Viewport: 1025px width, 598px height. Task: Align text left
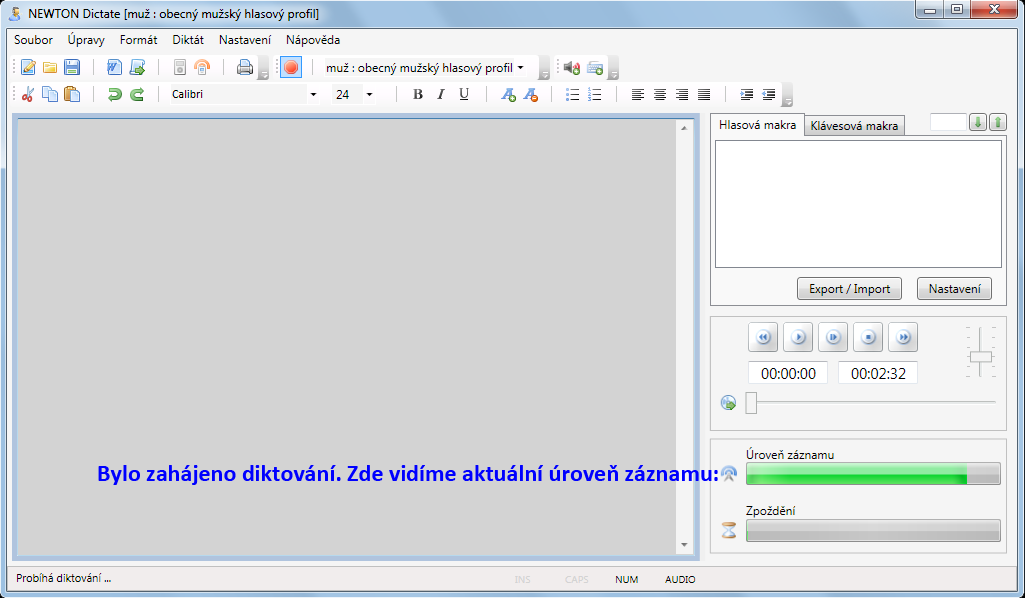coord(638,95)
